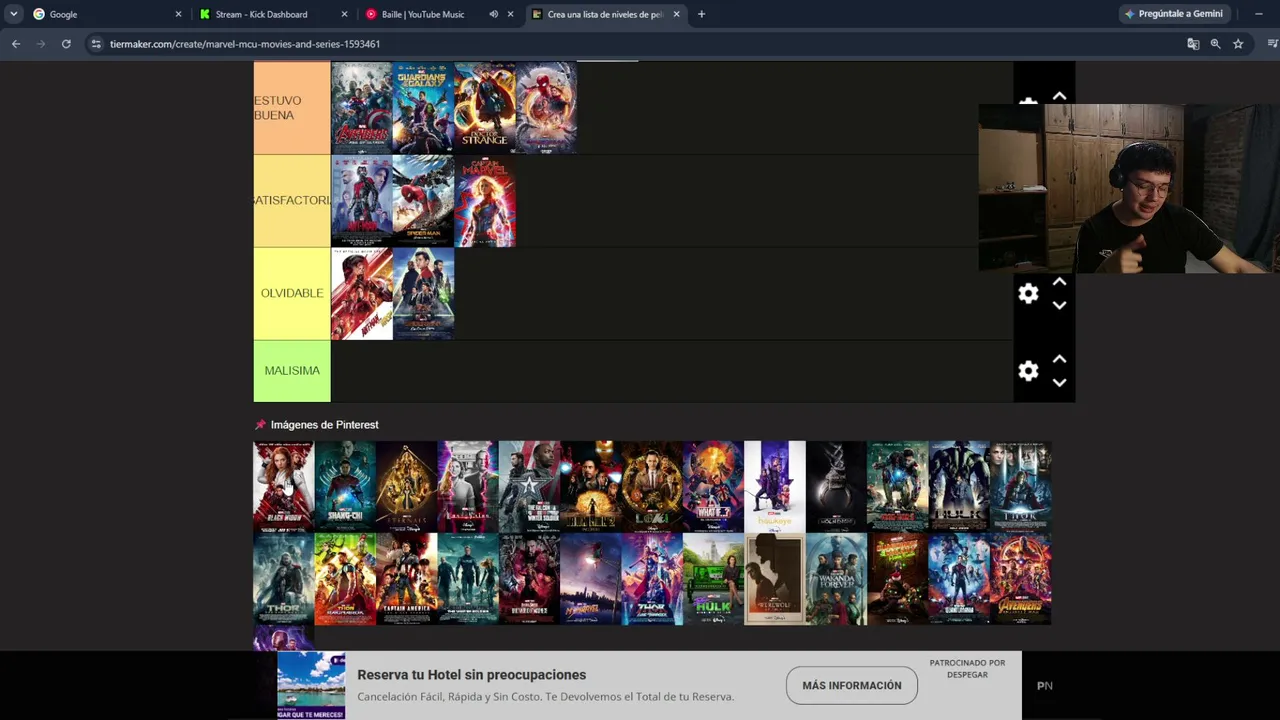Select the Captain Marvel poster
Screen dimensions: 1280x720
(485, 201)
